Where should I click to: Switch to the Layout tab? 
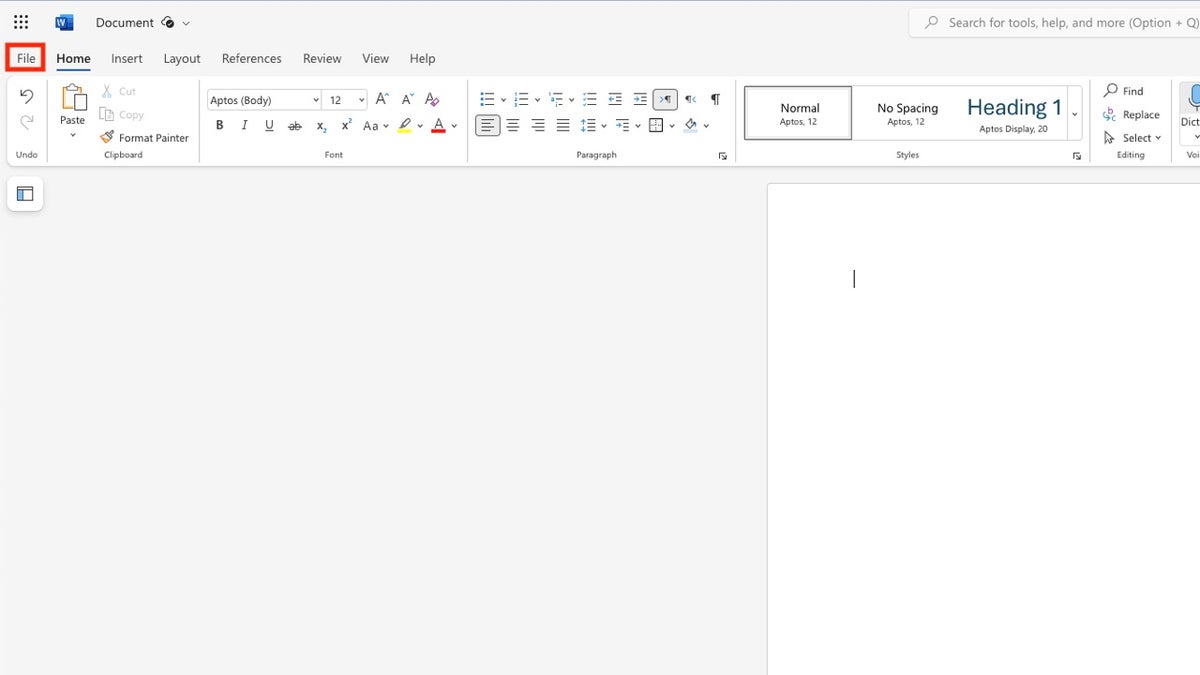pyautogui.click(x=182, y=58)
